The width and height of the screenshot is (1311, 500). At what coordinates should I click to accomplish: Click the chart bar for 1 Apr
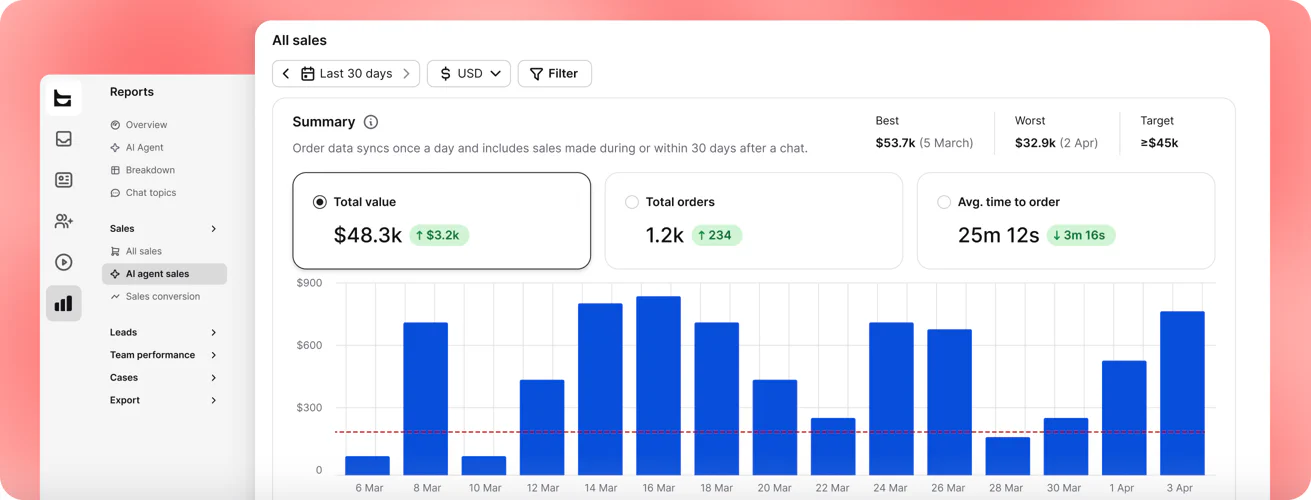[x=1124, y=418]
